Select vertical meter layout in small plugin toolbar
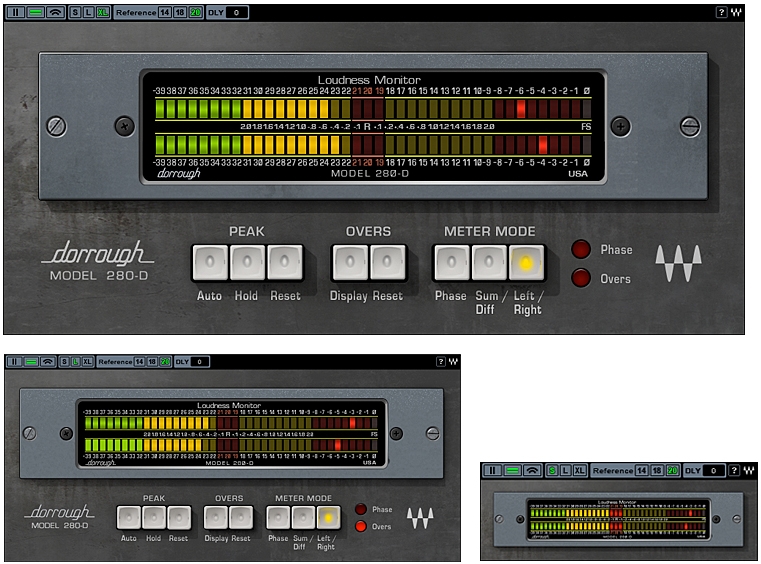This screenshot has width=761, height=564. pyautogui.click(x=493, y=470)
